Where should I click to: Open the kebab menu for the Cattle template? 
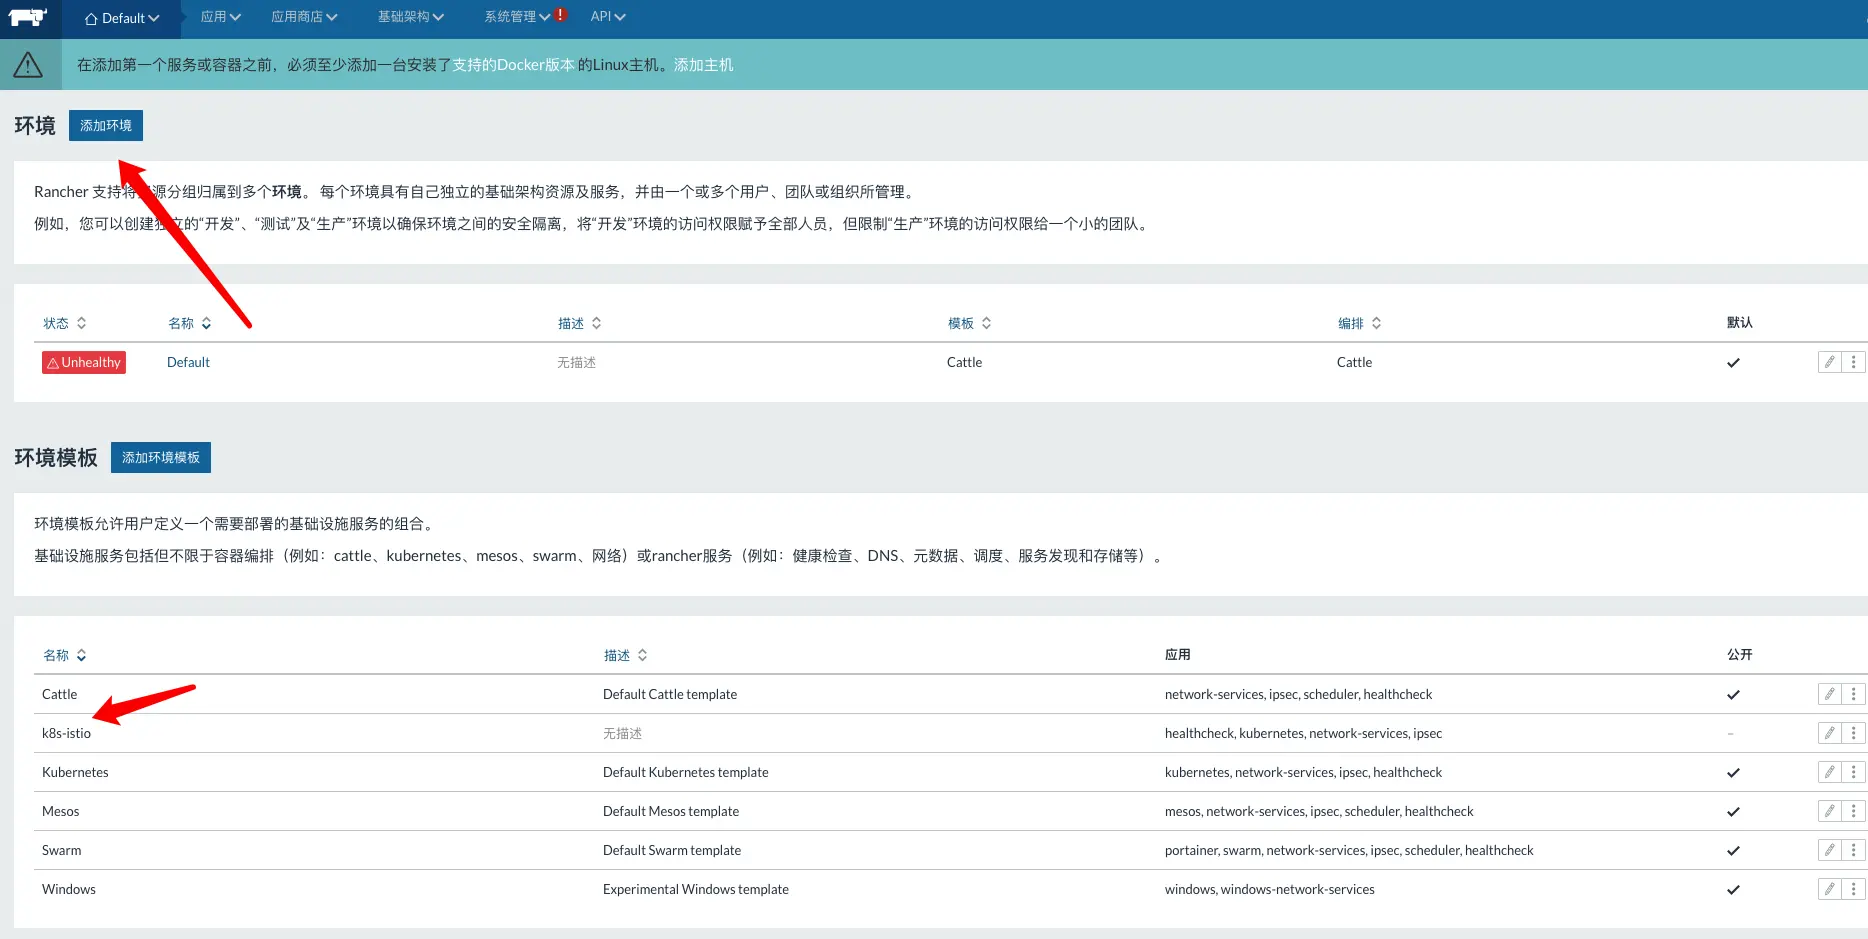1853,694
